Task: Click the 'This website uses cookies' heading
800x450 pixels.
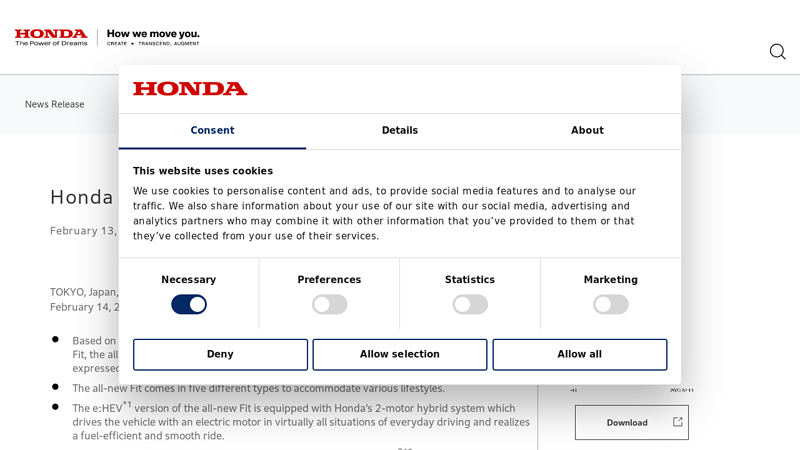Action: [203, 171]
